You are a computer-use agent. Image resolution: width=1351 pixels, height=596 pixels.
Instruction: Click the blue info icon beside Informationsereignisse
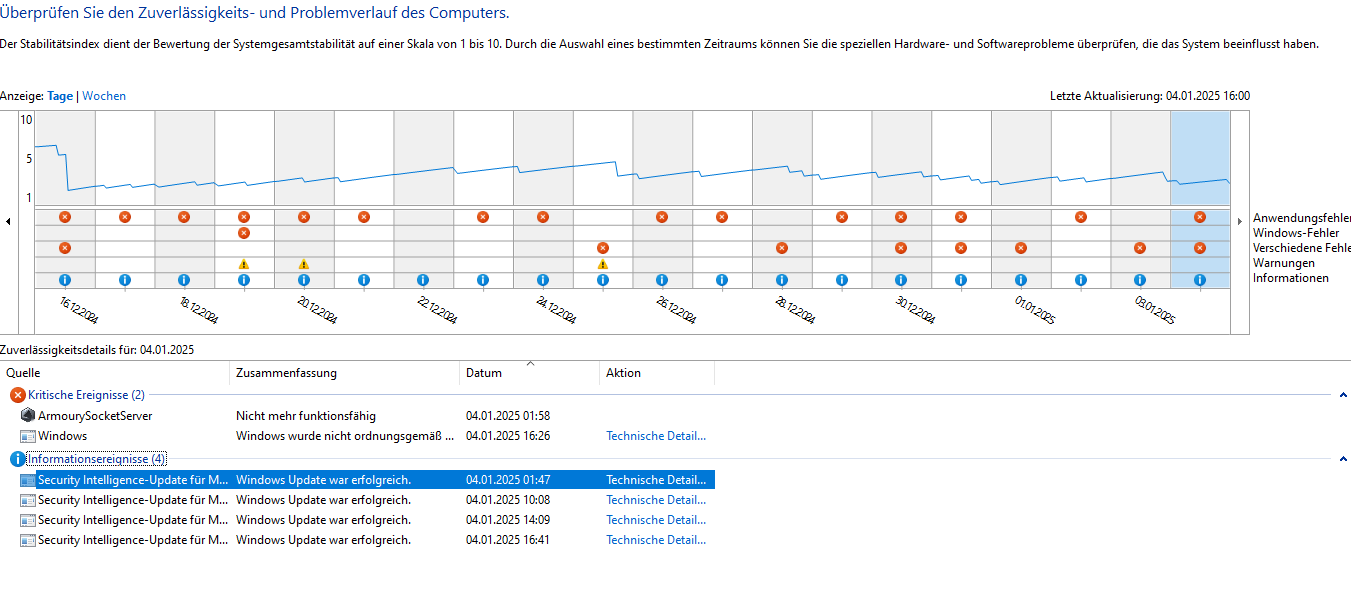(17, 459)
